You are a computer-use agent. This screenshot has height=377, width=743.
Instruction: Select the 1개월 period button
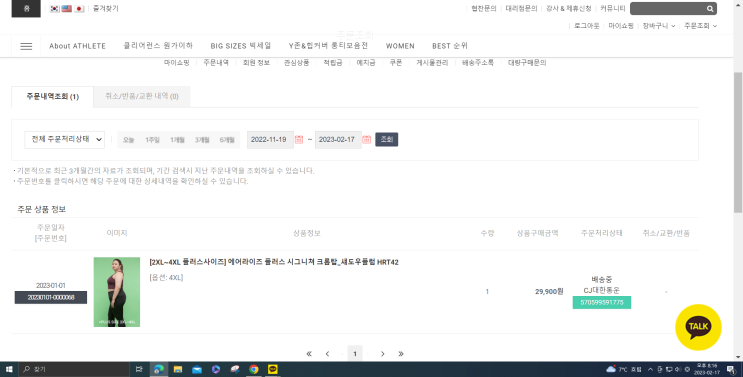(x=177, y=140)
